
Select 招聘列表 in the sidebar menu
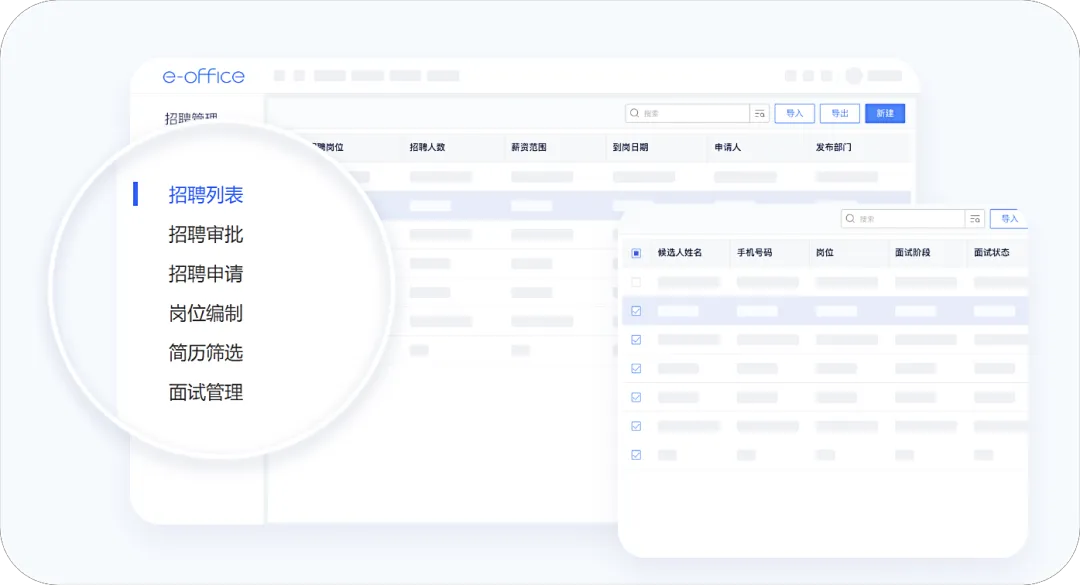tap(206, 195)
